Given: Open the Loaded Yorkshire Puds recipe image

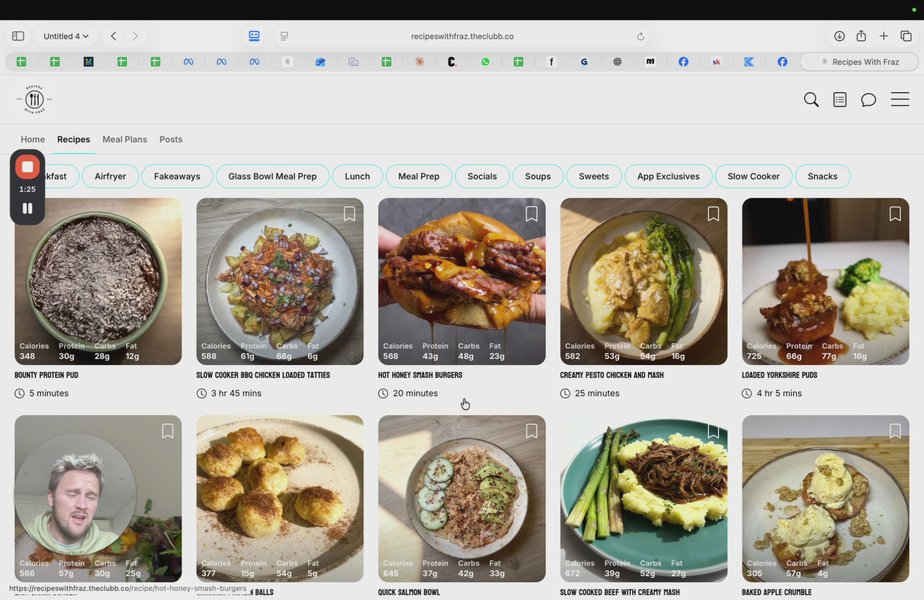Looking at the screenshot, I should coord(825,280).
